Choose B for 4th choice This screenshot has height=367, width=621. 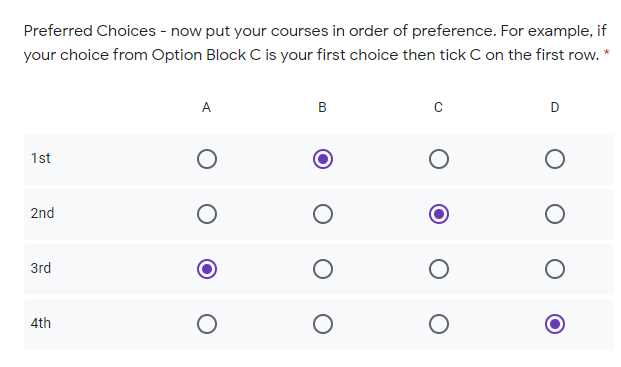pyautogui.click(x=323, y=324)
